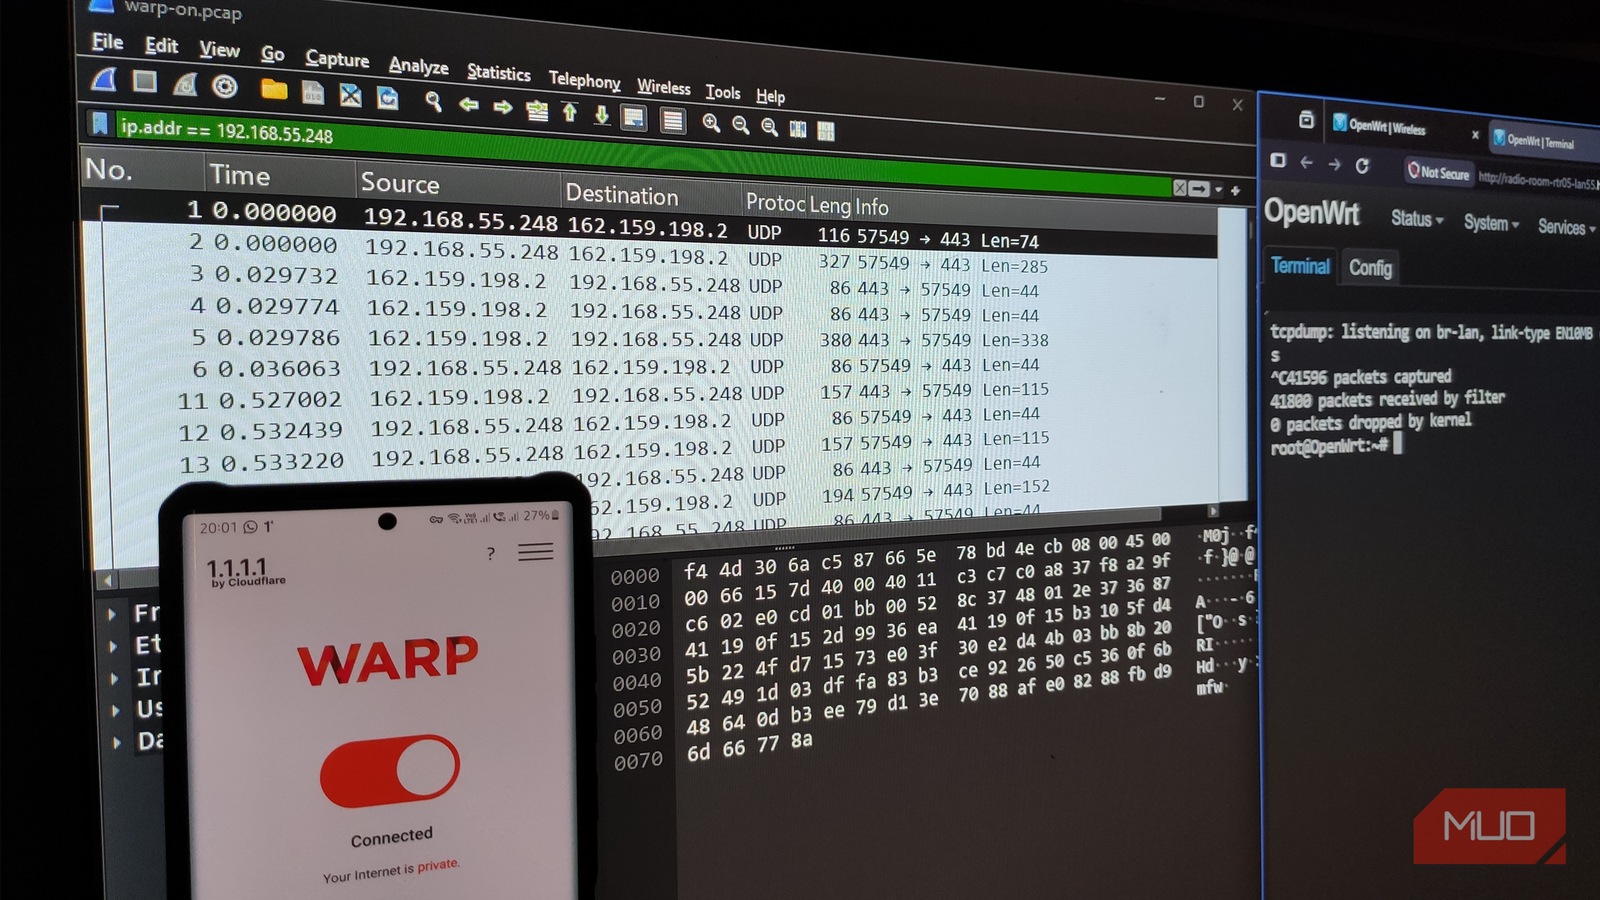Click the browser reload button

click(x=1362, y=165)
